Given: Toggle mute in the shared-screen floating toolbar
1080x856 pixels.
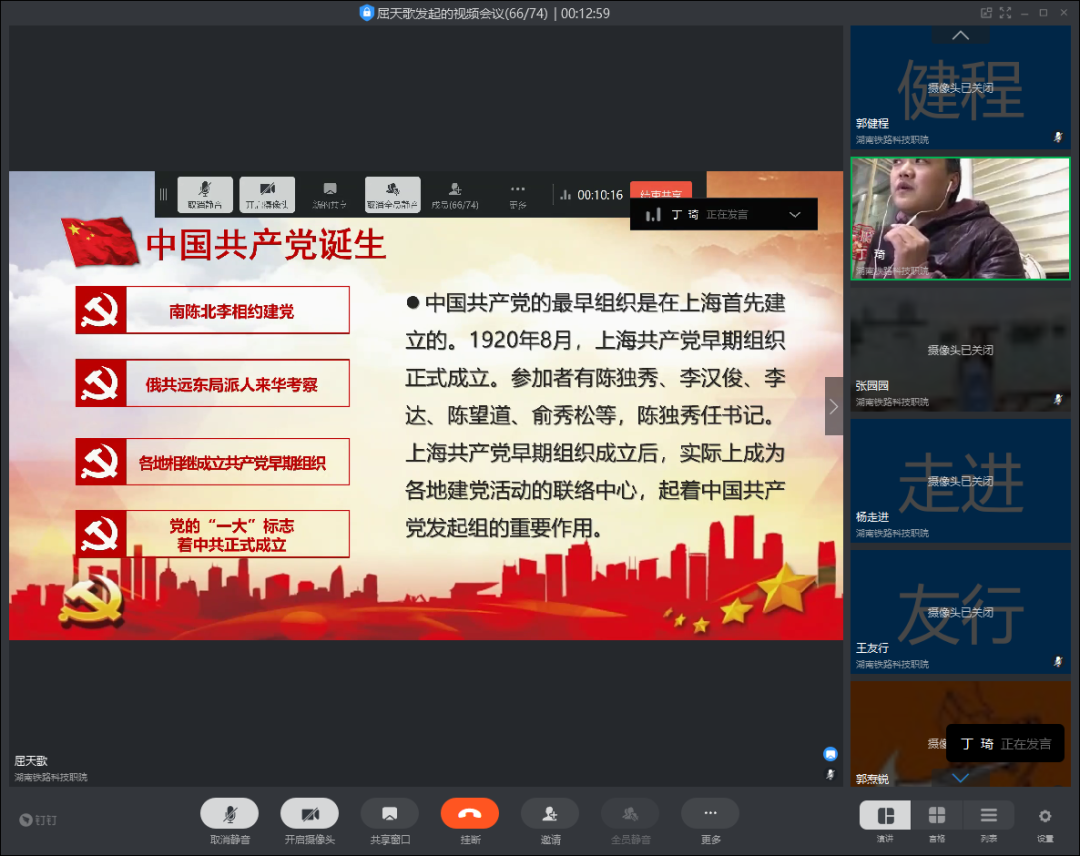Looking at the screenshot, I should pyautogui.click(x=205, y=194).
